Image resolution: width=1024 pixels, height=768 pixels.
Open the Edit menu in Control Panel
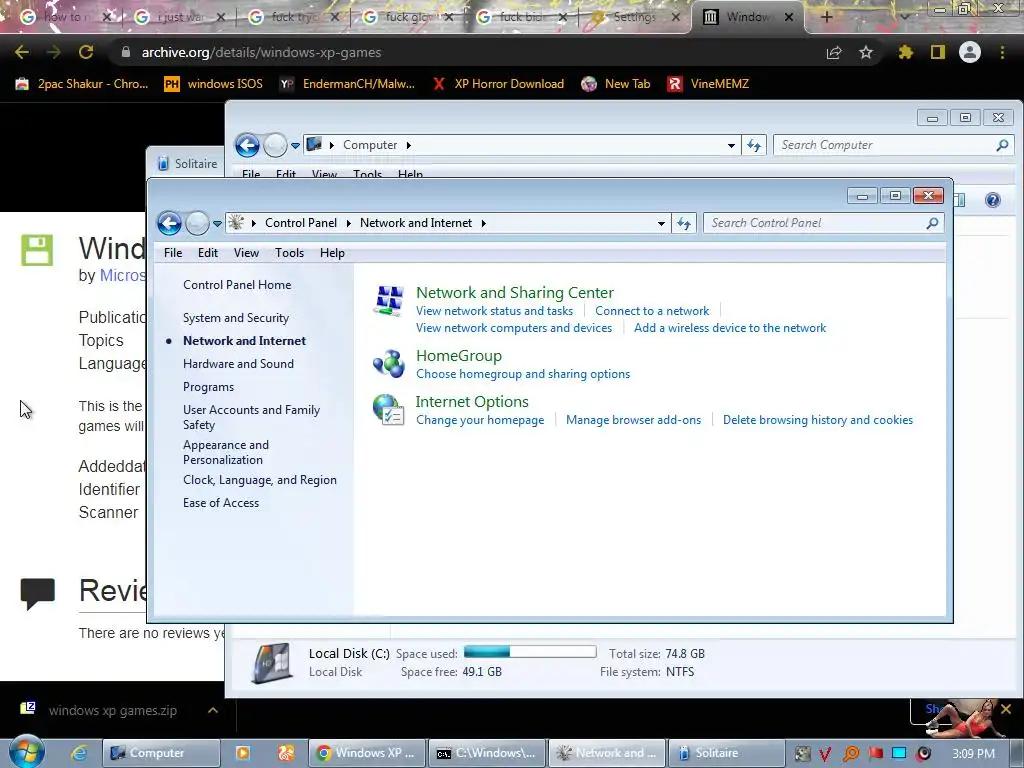(208, 253)
